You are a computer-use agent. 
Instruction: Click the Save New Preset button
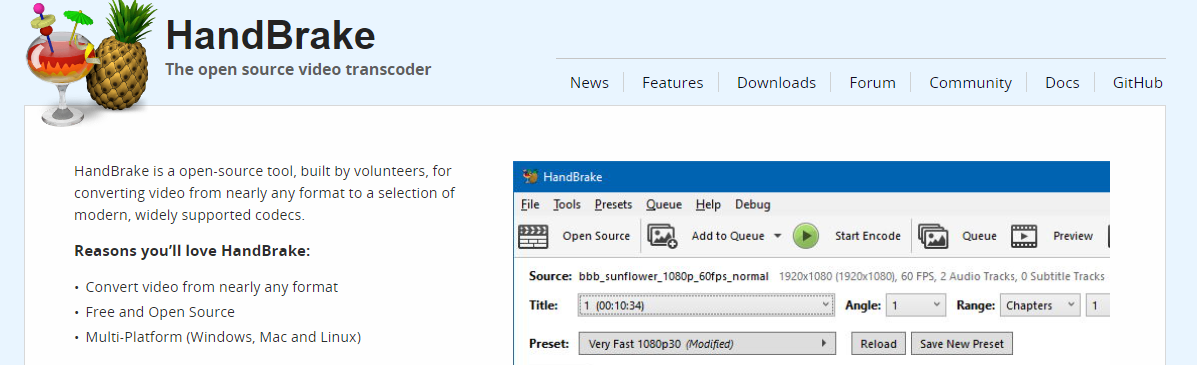tap(962, 344)
